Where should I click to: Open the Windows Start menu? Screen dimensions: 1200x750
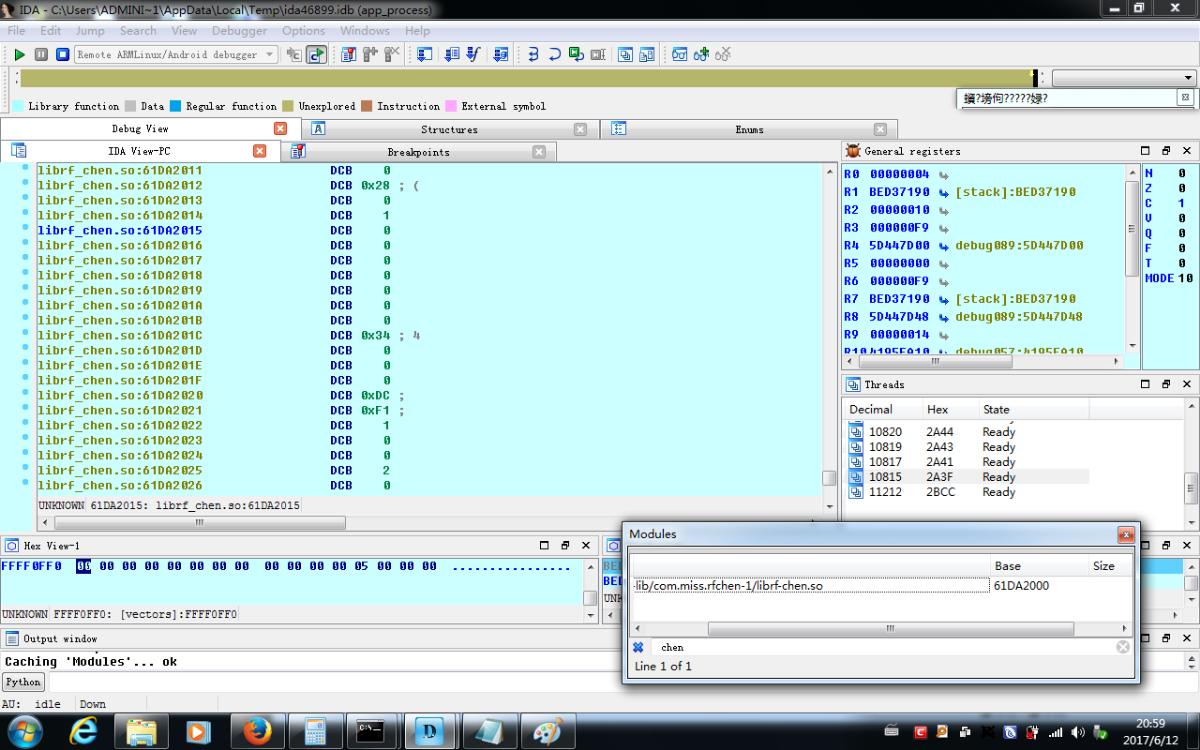(23, 732)
